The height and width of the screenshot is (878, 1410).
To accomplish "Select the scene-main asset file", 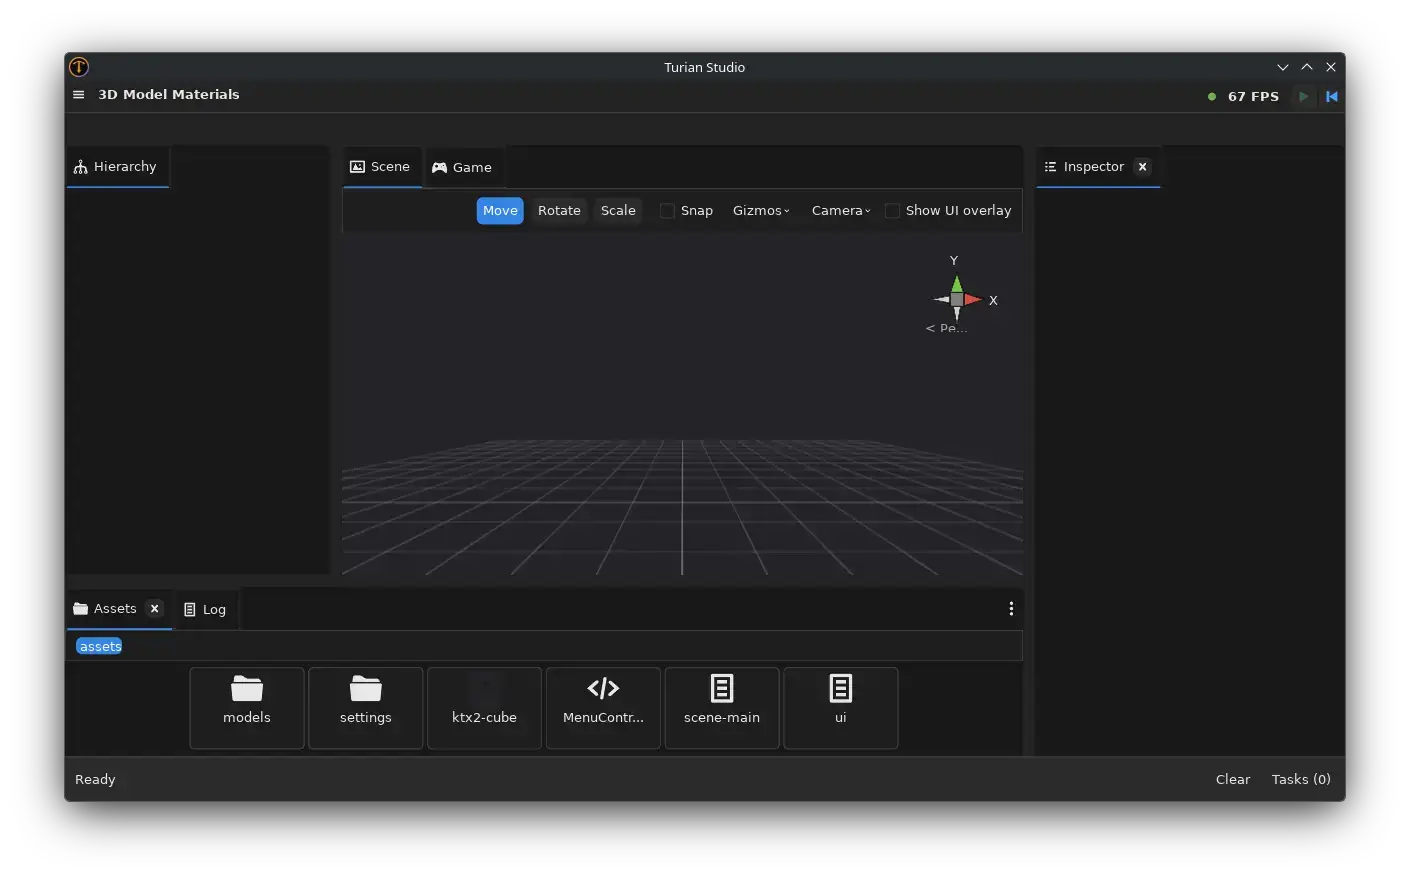I will [x=722, y=708].
